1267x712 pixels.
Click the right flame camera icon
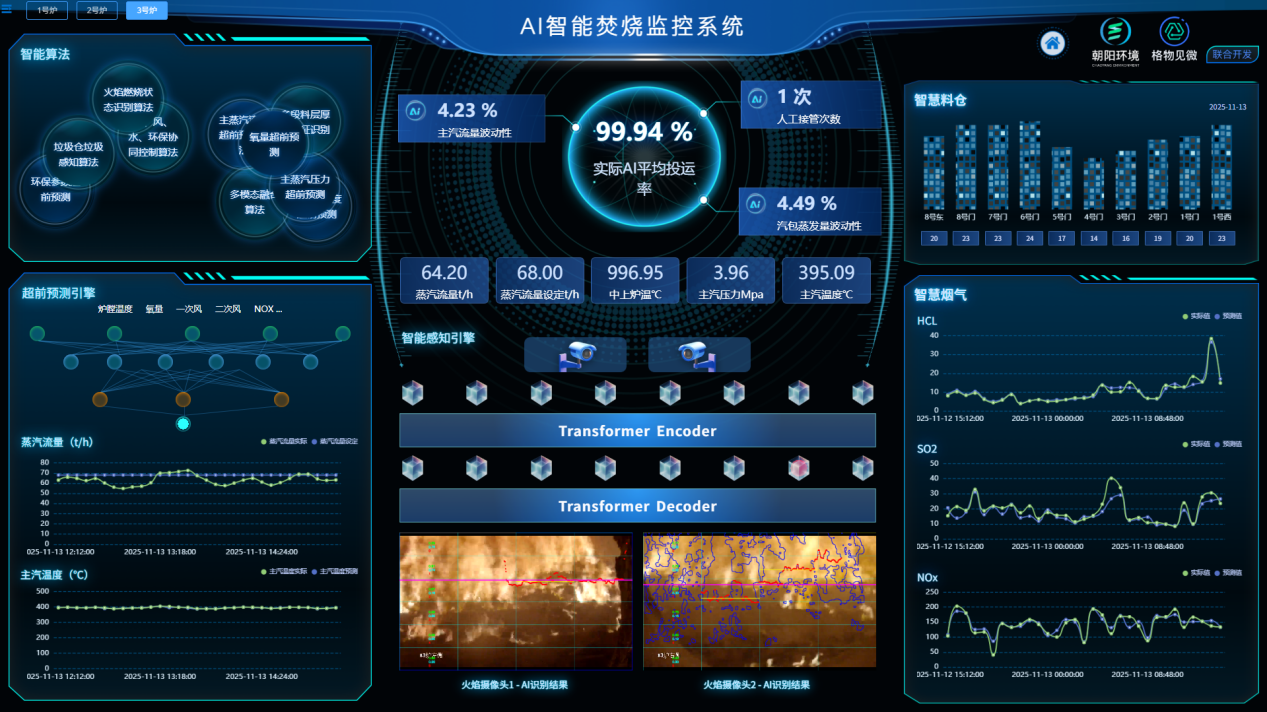coord(698,354)
